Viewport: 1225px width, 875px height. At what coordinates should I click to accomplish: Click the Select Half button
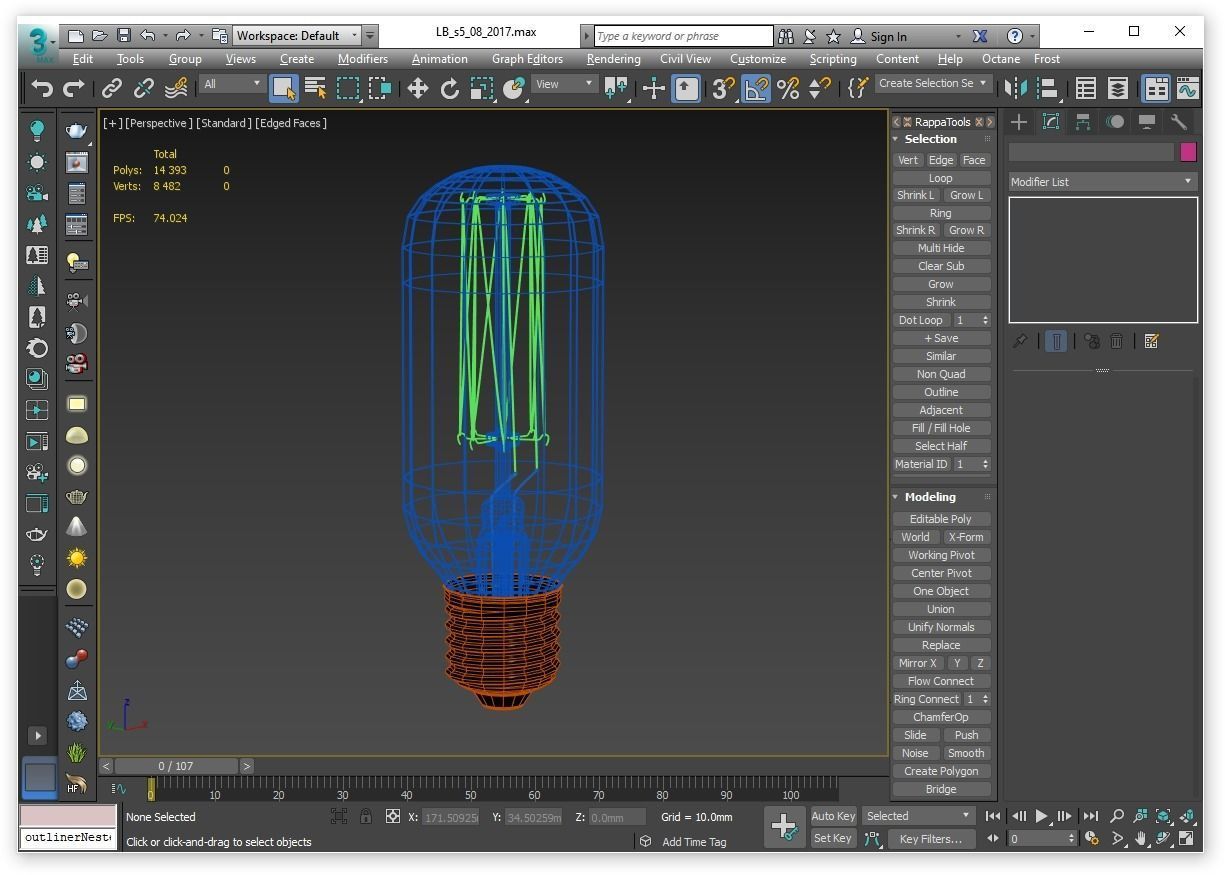(941, 446)
